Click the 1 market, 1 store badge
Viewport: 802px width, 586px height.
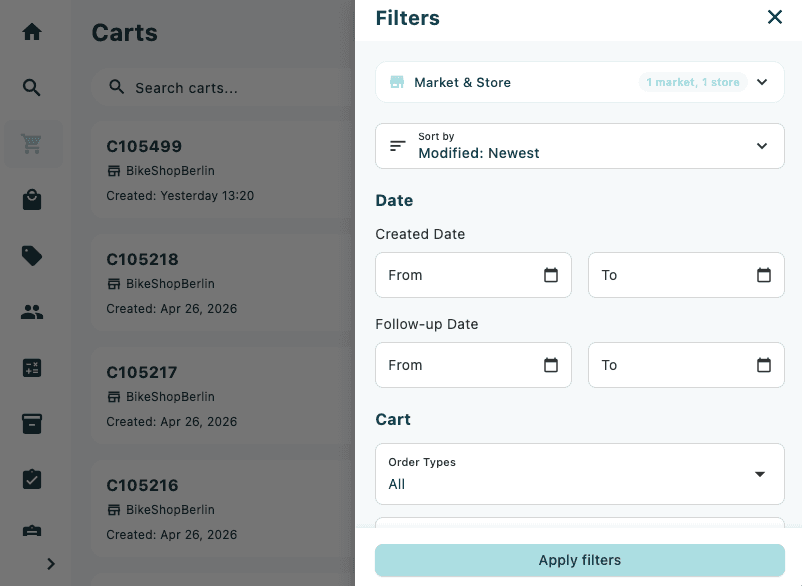[693, 82]
